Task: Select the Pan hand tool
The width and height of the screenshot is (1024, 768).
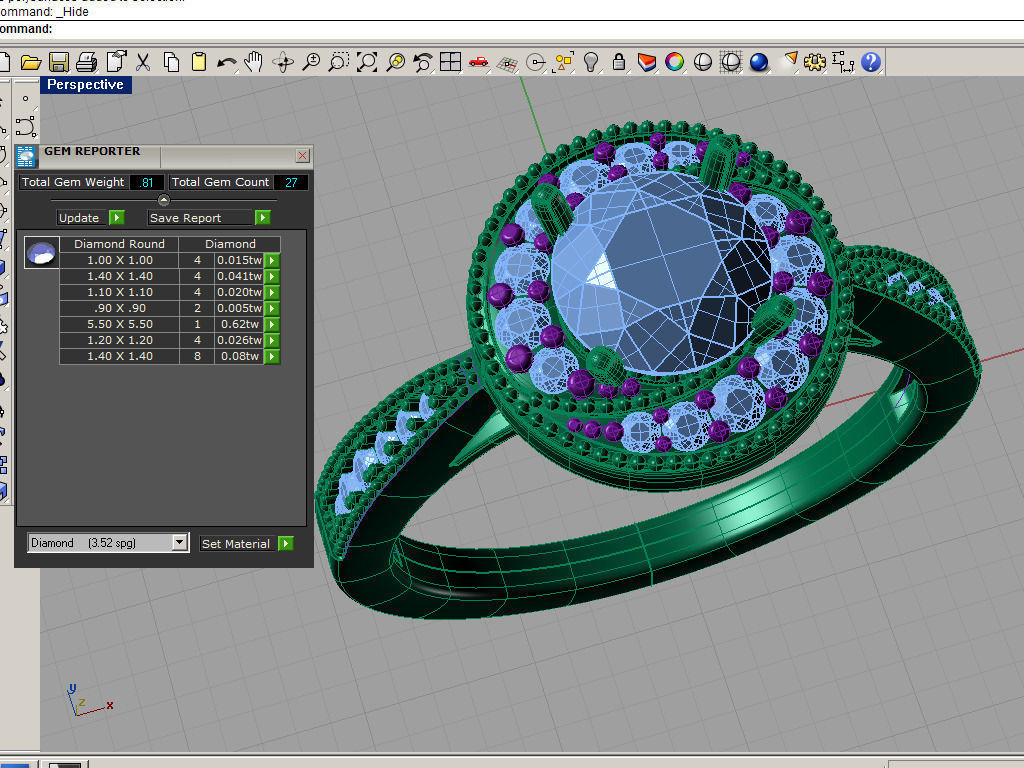Action: coord(253,62)
